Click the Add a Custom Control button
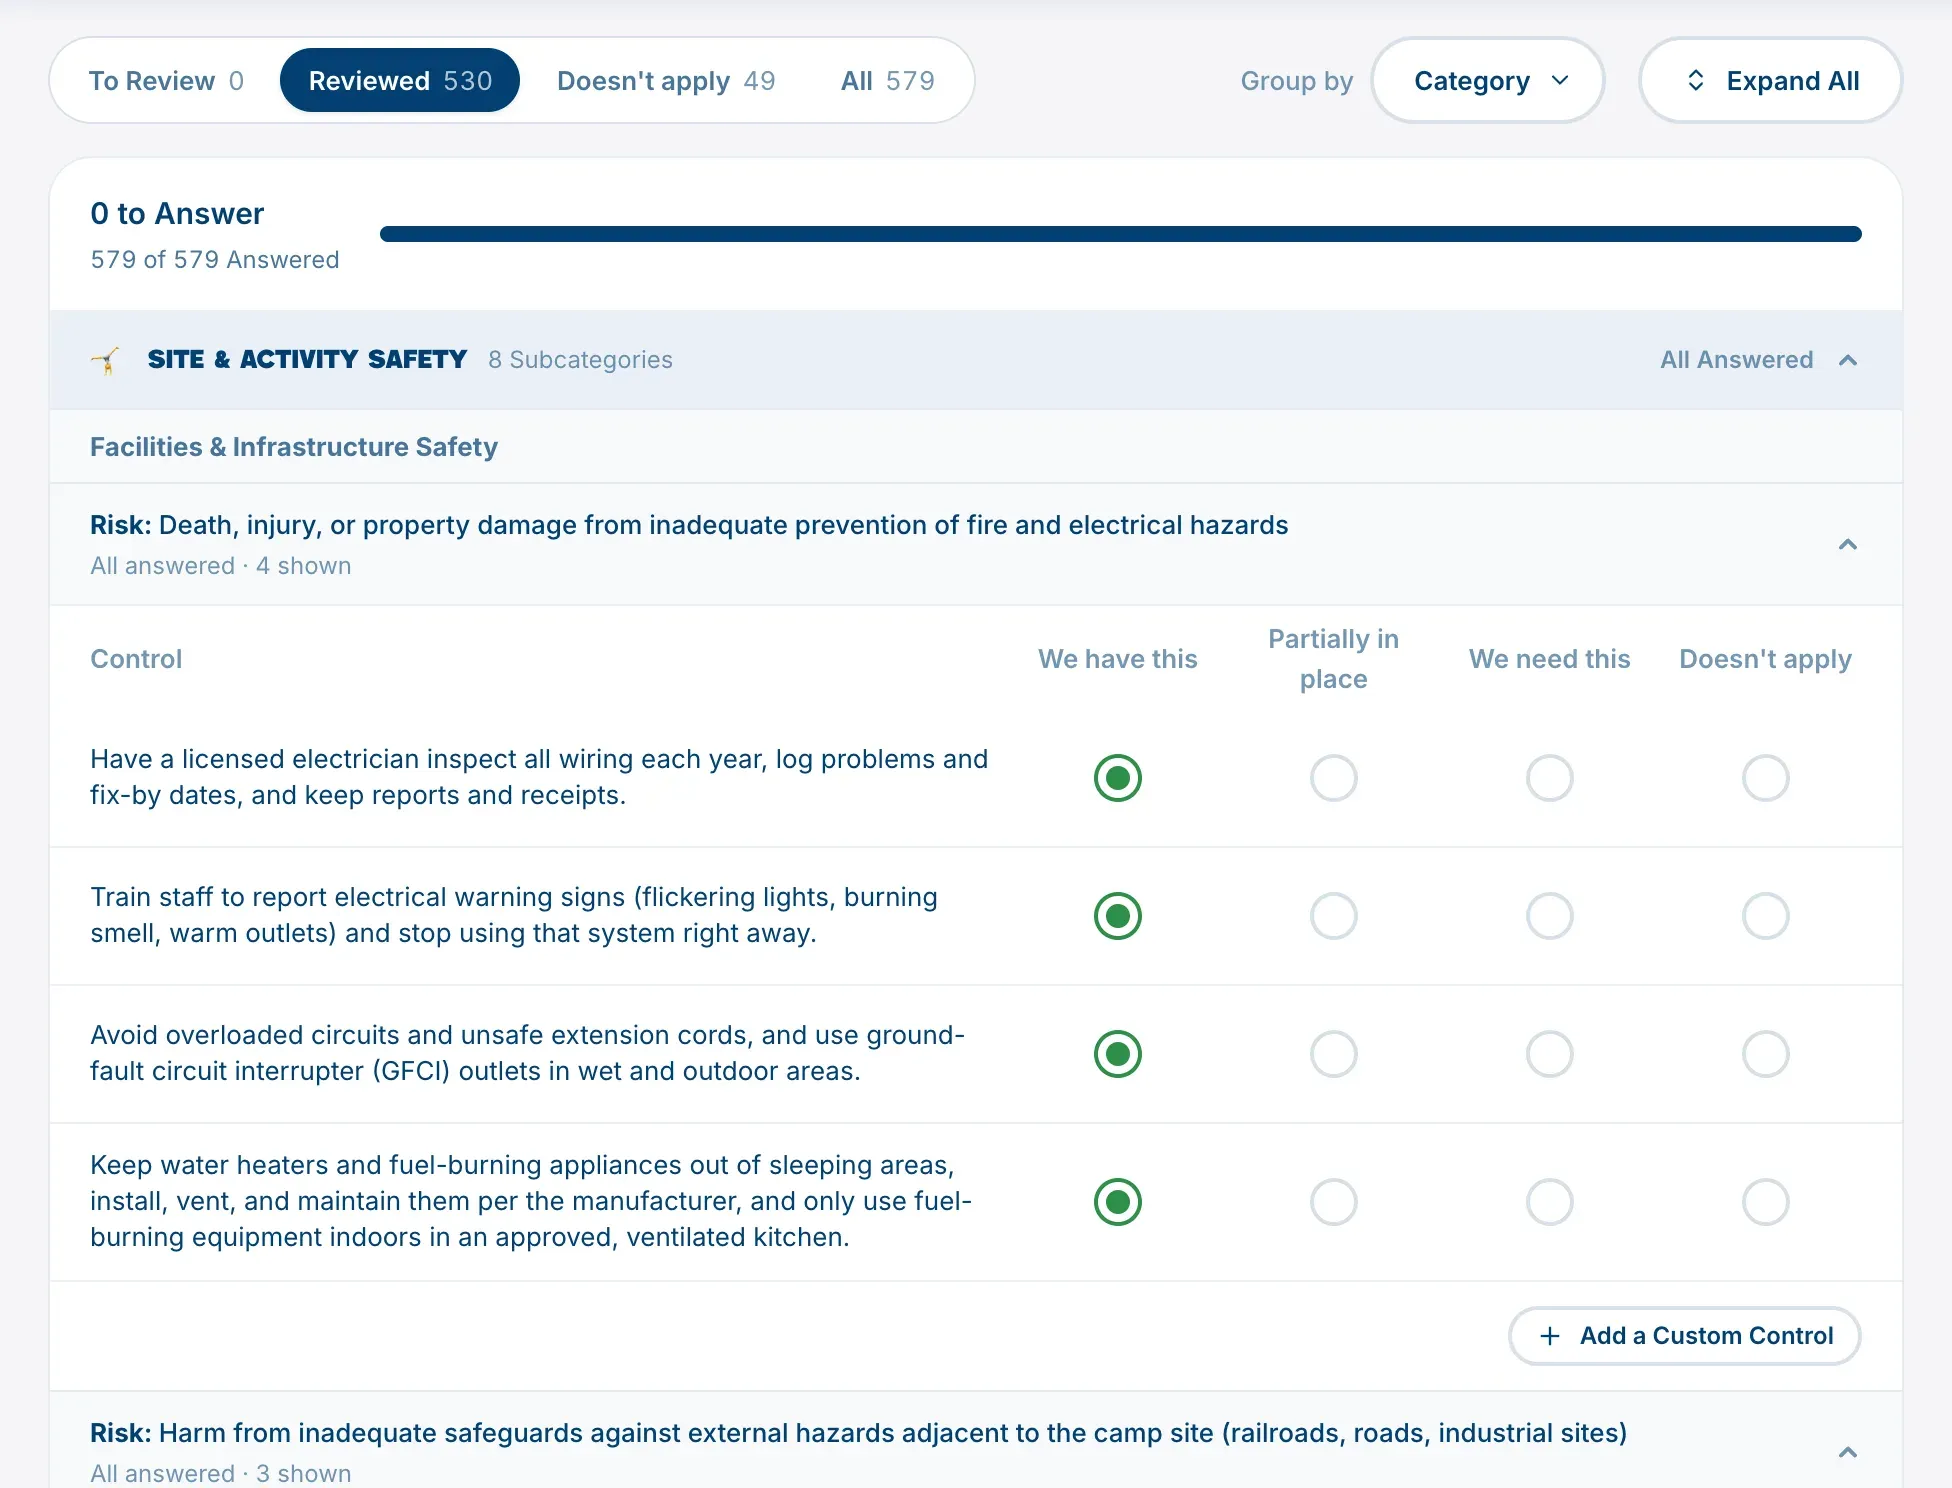The height and width of the screenshot is (1488, 1952). click(x=1685, y=1336)
